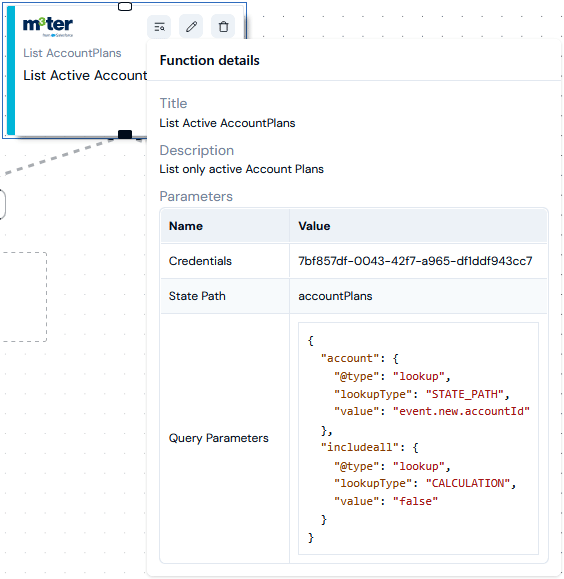The image size is (564, 579).
Task: Click the Credentials row label
Action: click(x=200, y=261)
